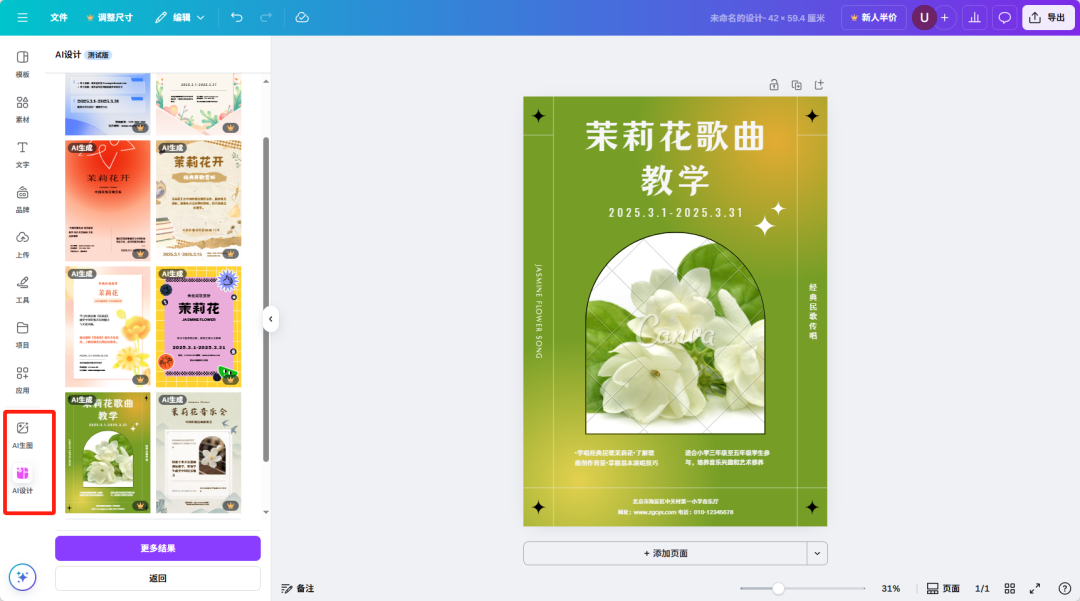Click the 更多结果 more results button
The height and width of the screenshot is (601, 1080).
(x=157, y=548)
